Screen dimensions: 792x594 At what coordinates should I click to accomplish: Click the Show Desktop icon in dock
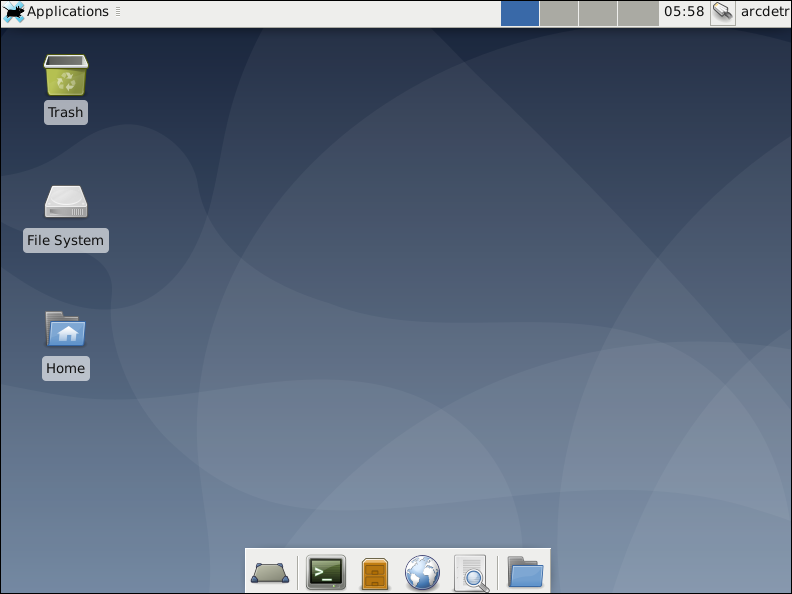click(x=270, y=573)
